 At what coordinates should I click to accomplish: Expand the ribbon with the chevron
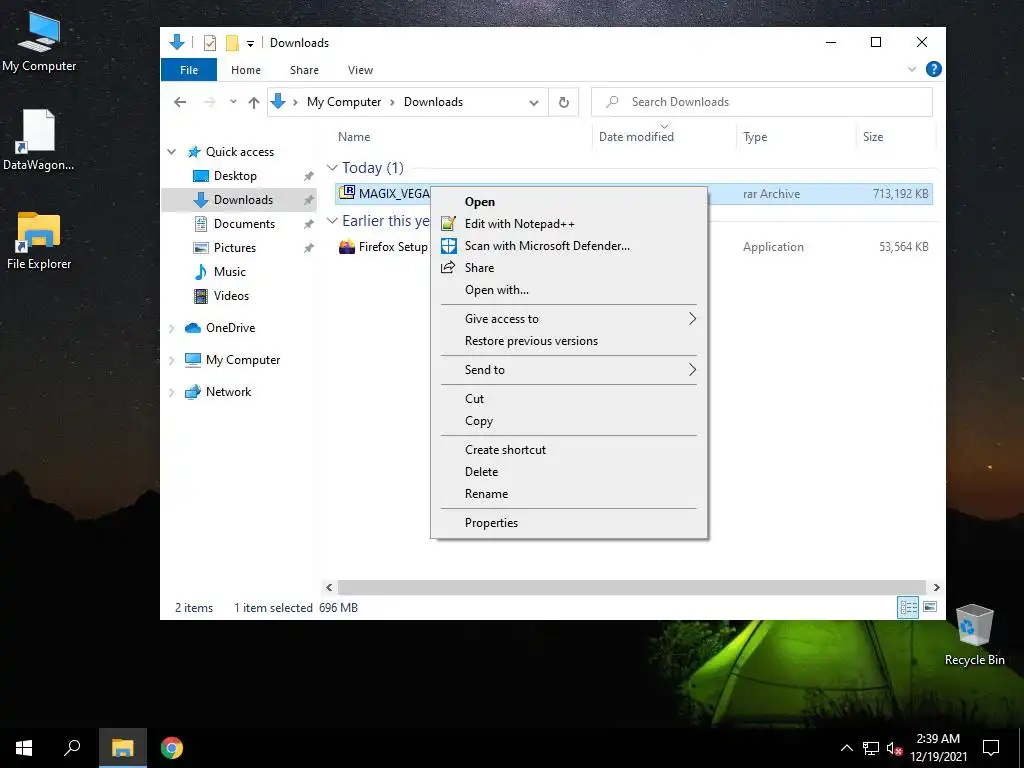click(912, 69)
